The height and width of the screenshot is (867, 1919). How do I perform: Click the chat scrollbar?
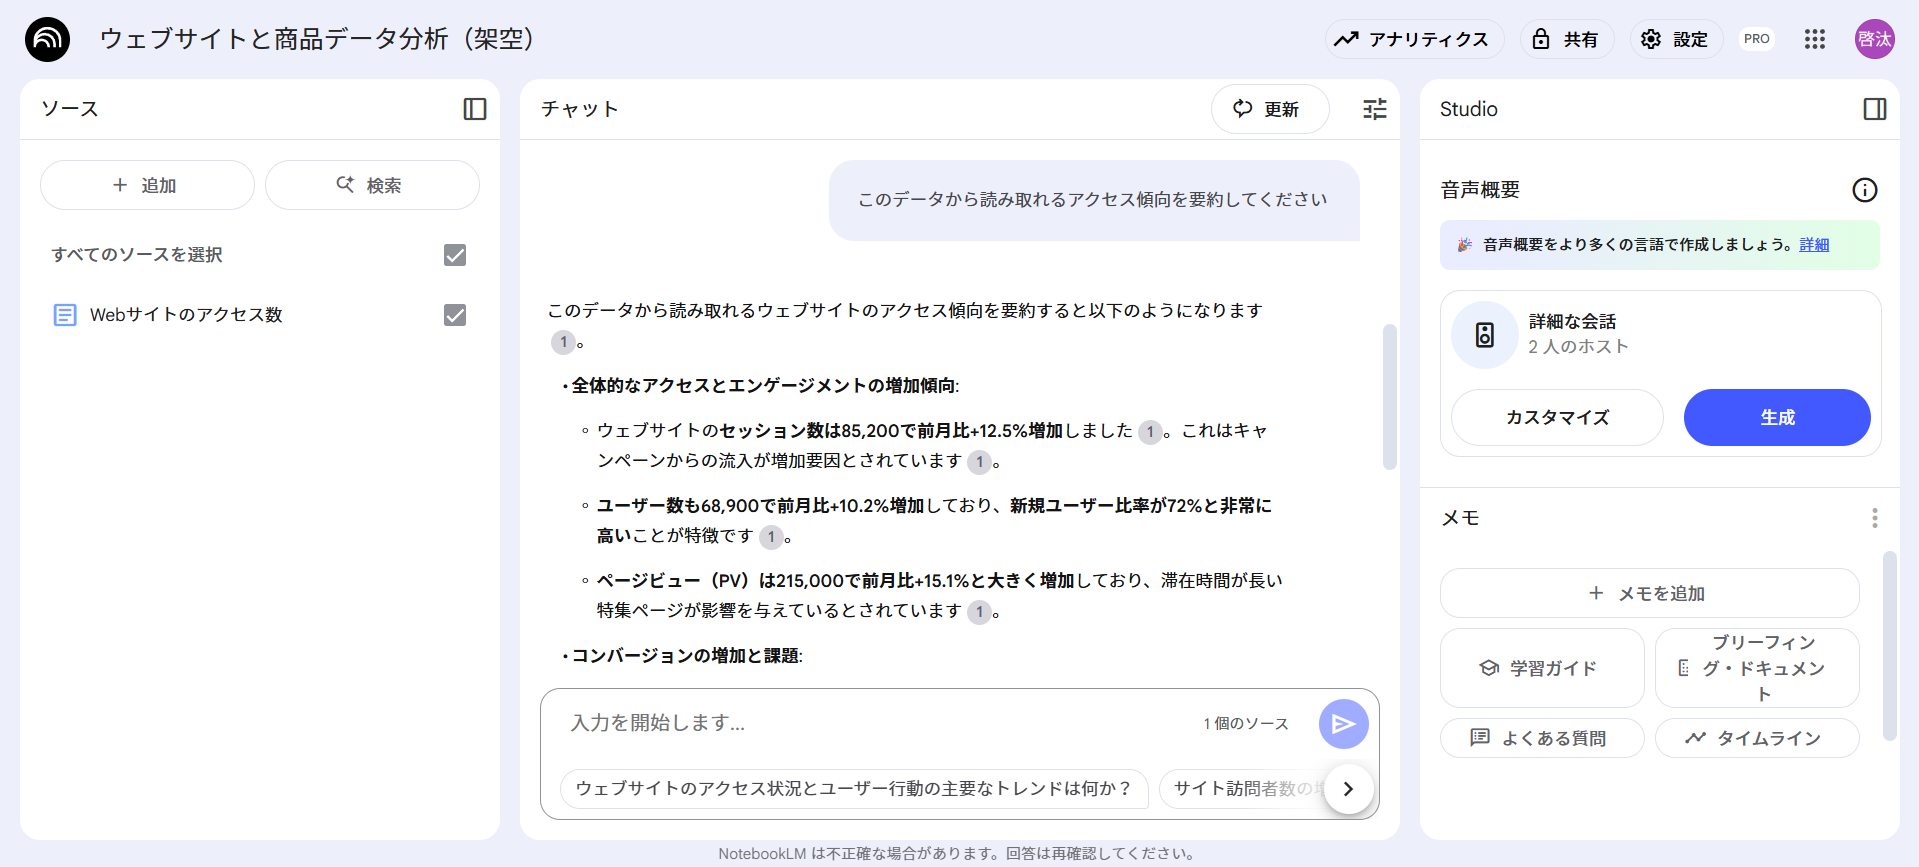tap(1389, 397)
